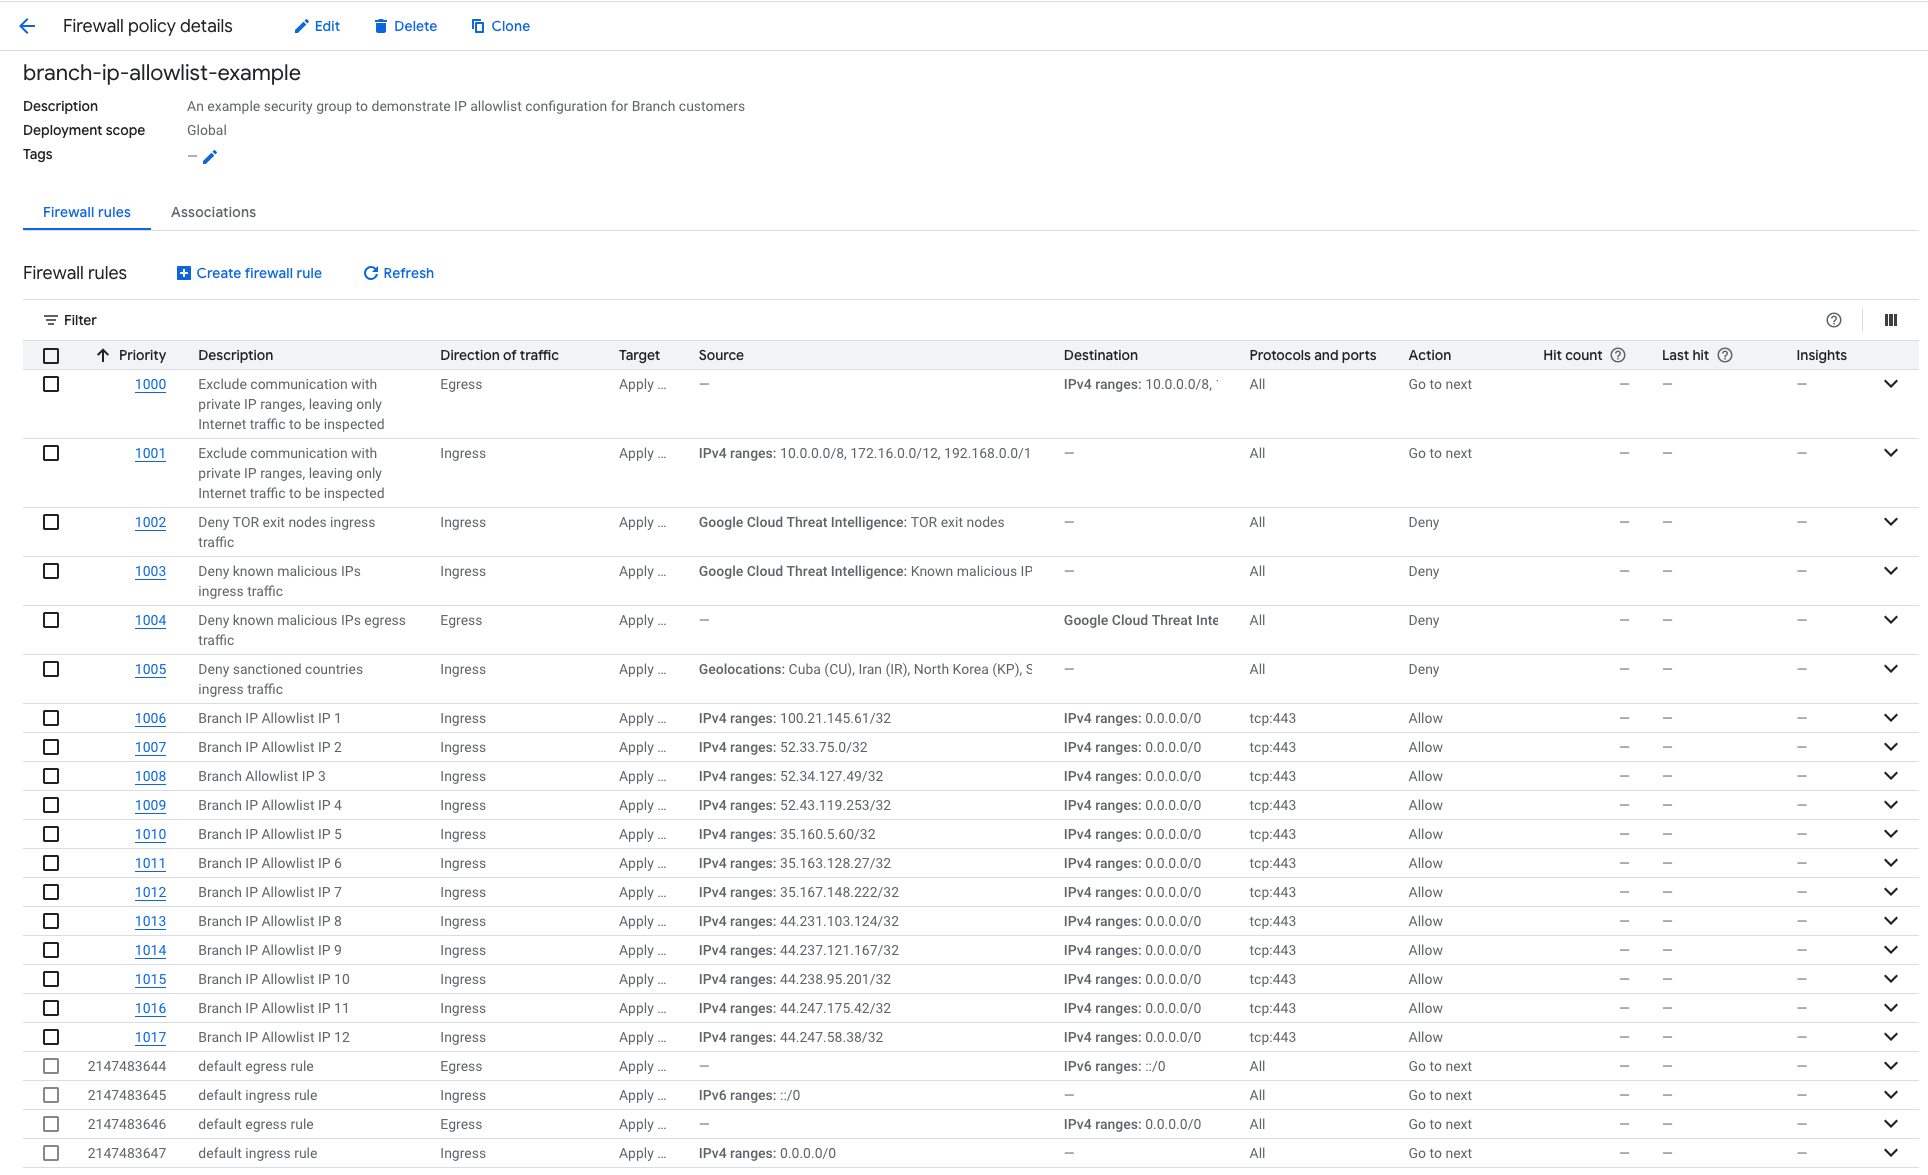The width and height of the screenshot is (1928, 1175).
Task: Expand rule 1006 details chevron
Action: (1891, 718)
